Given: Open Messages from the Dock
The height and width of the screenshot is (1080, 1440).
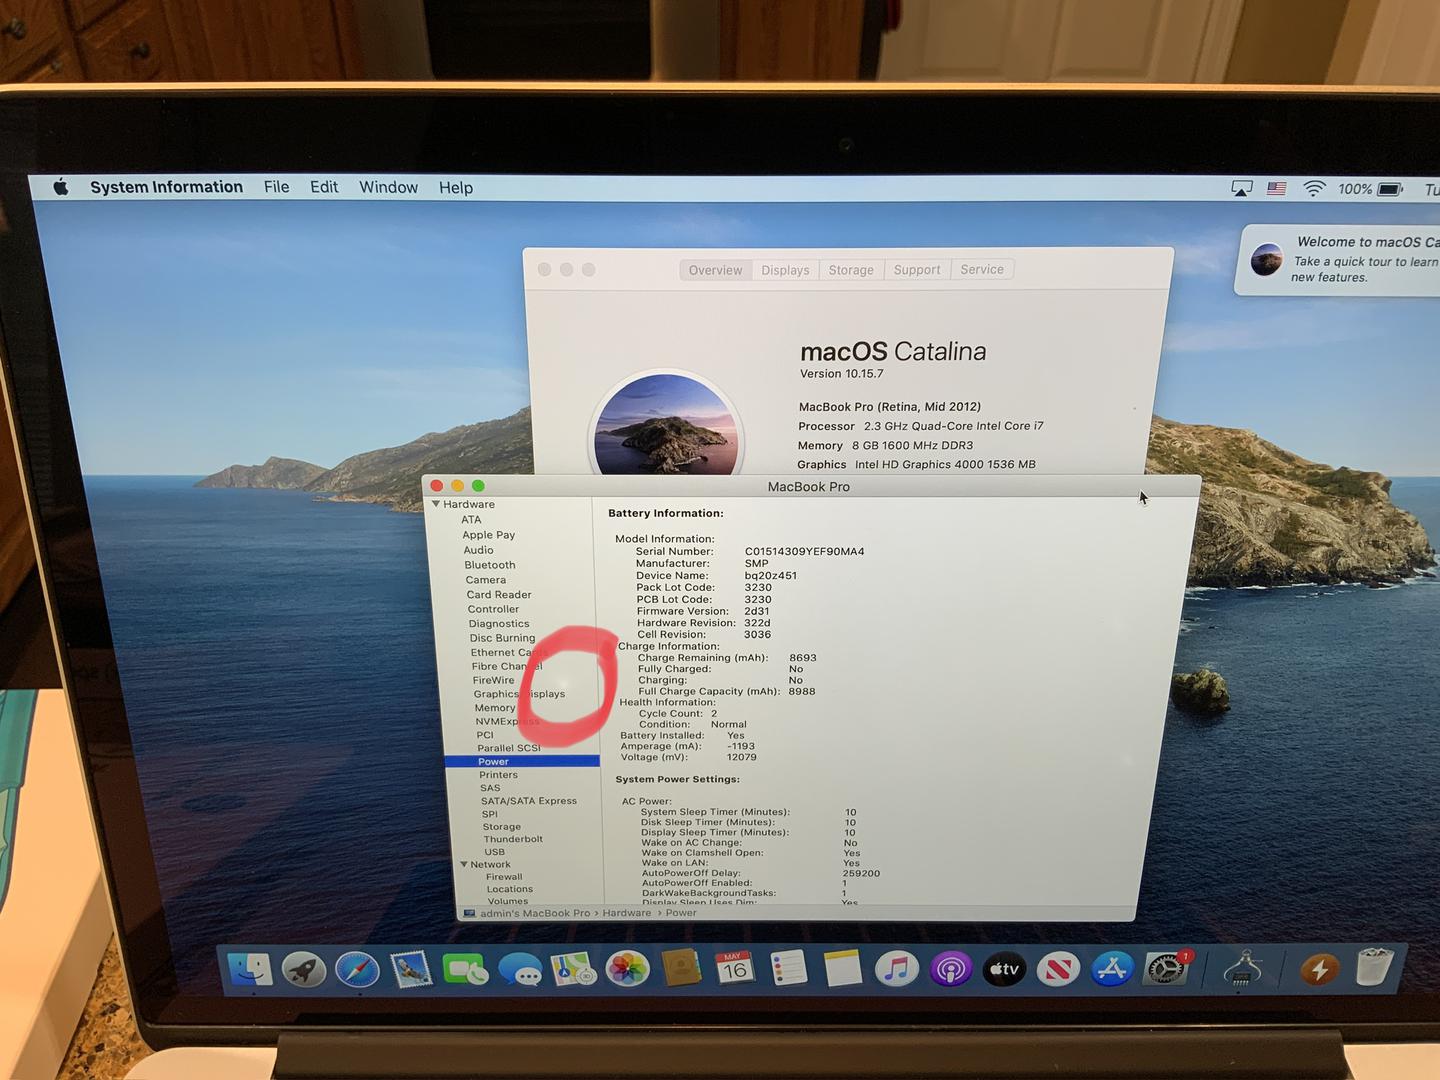Looking at the screenshot, I should click(x=520, y=969).
